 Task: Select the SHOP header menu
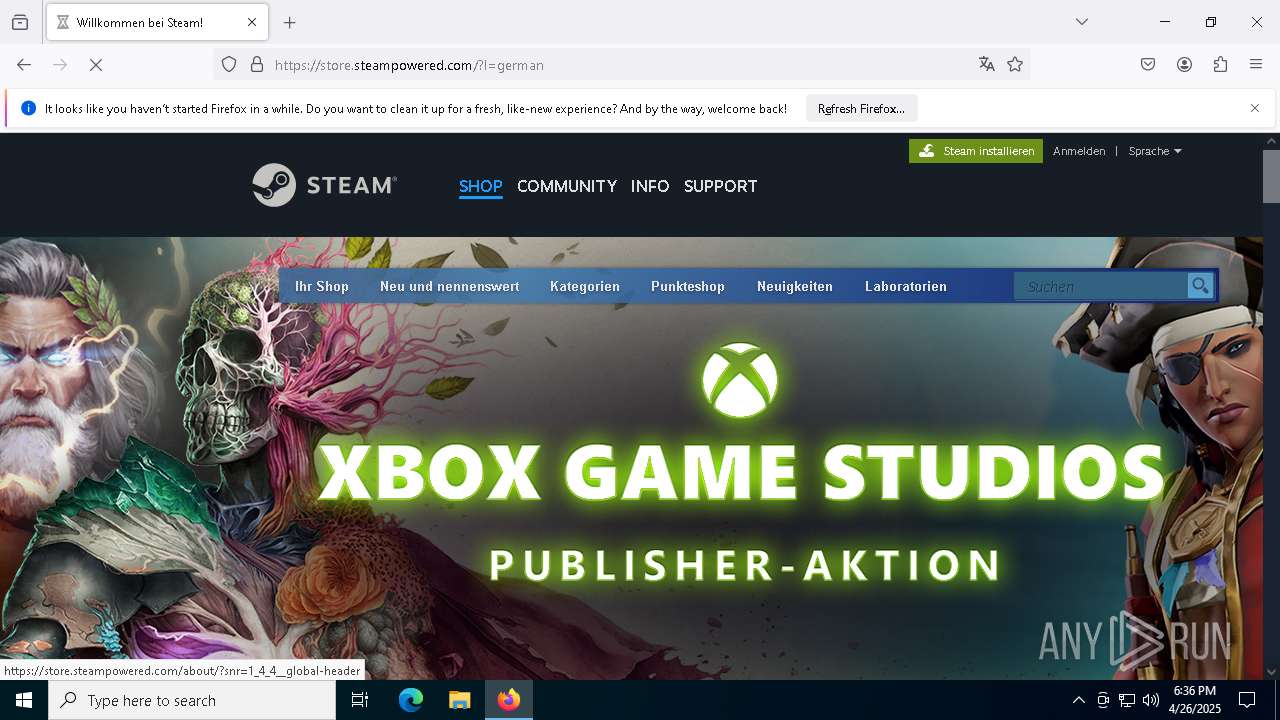pos(481,186)
